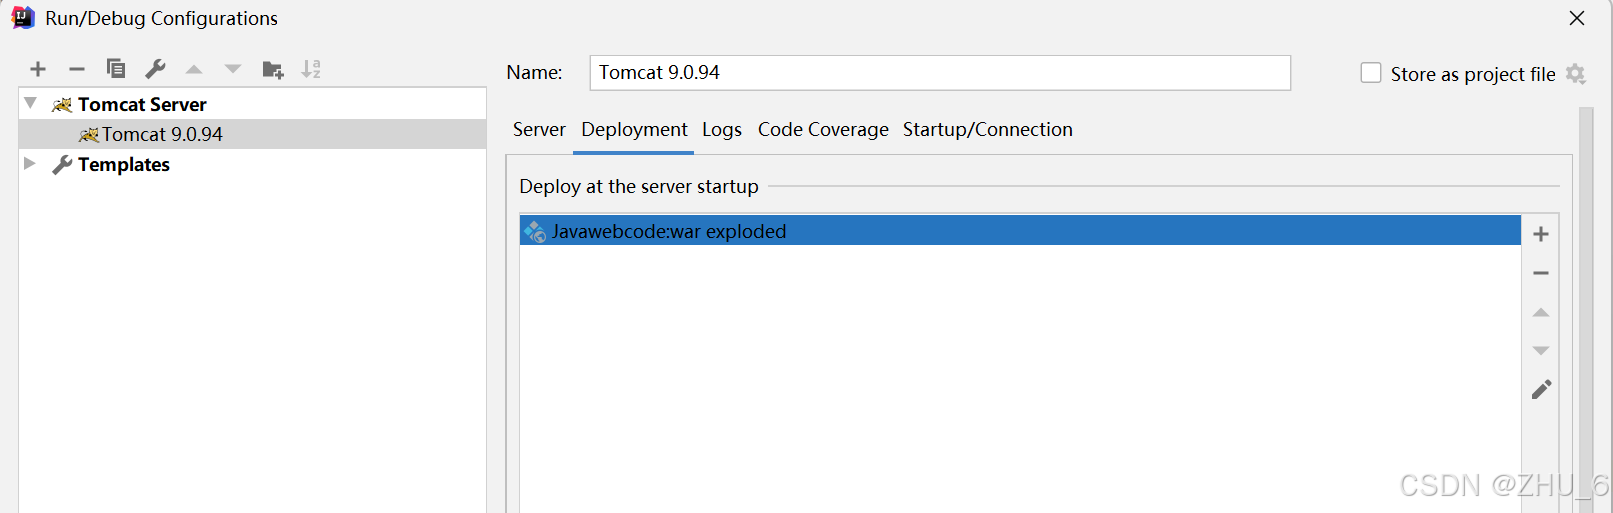Enable Store as project file checkbox
The image size is (1613, 513).
click(1371, 73)
